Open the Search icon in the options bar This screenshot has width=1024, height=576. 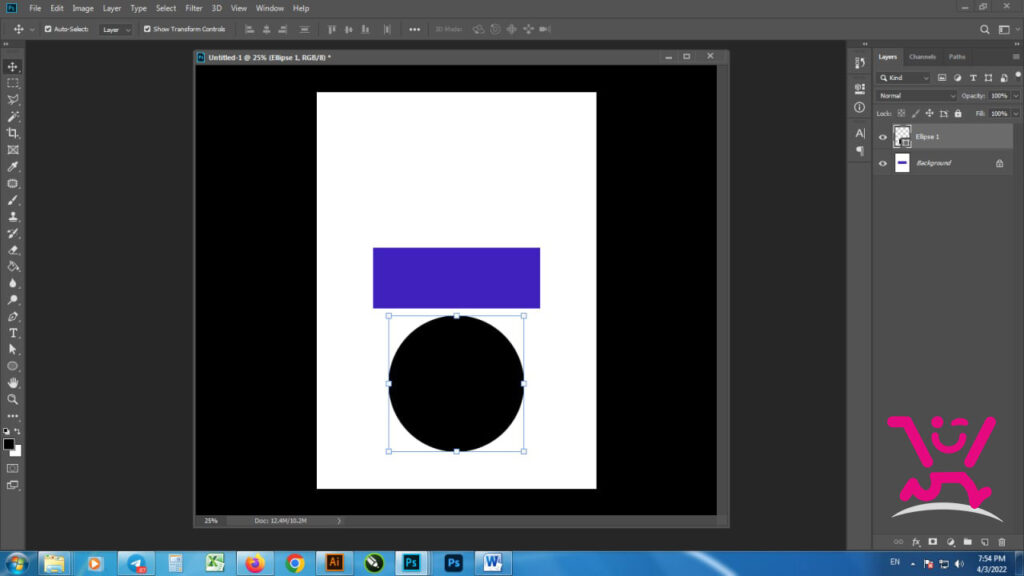984,29
